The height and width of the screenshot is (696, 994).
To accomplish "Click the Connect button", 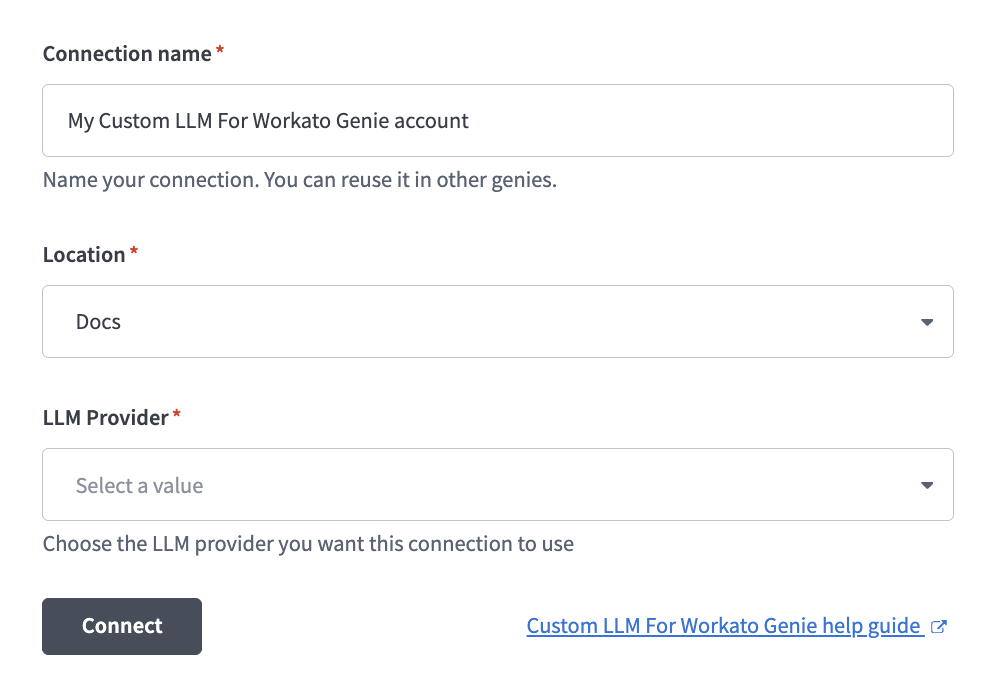I will tap(121, 626).
